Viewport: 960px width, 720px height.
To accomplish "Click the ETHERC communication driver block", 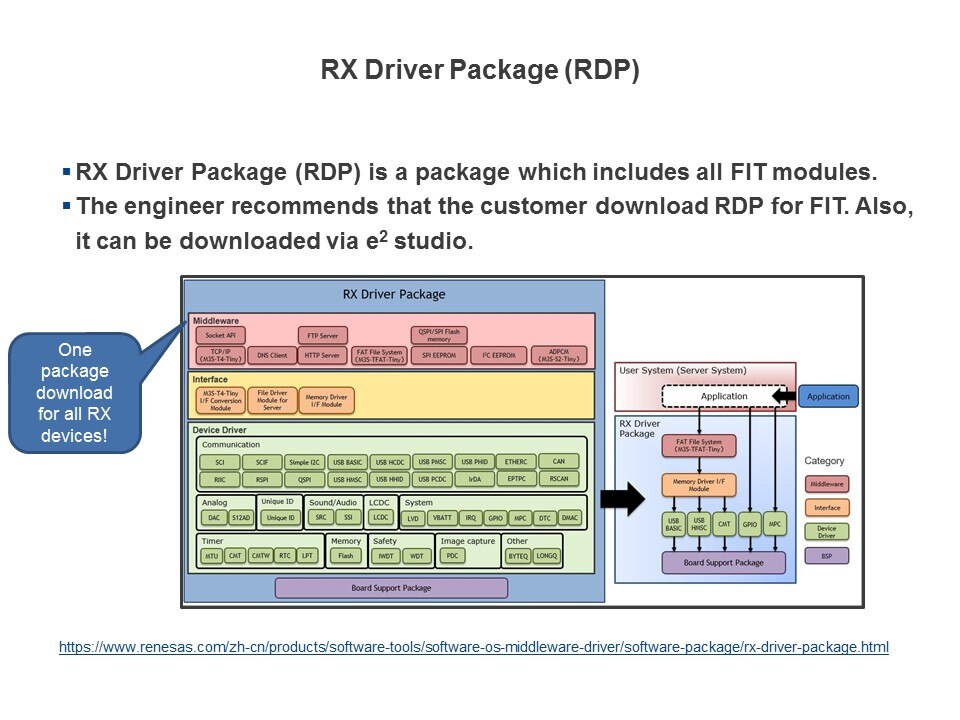I will point(516,462).
